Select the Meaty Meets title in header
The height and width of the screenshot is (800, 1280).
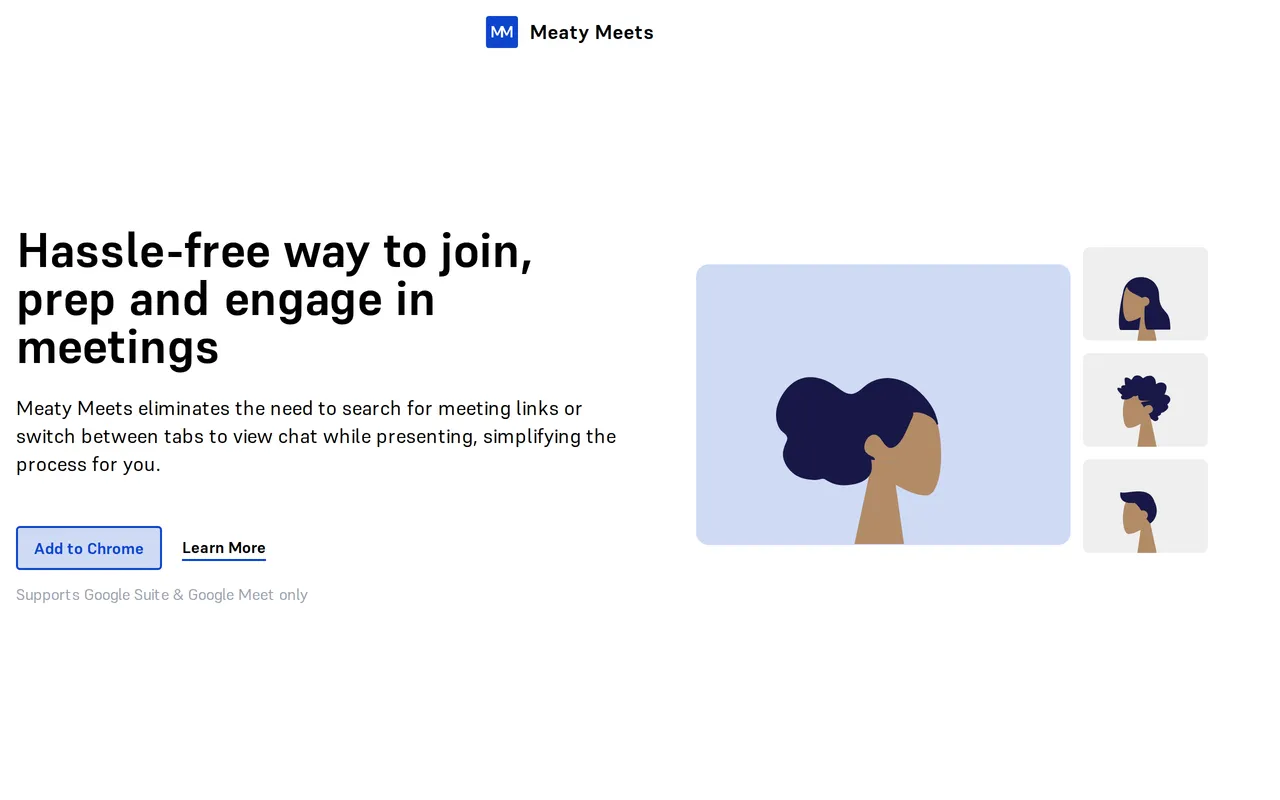[591, 32]
